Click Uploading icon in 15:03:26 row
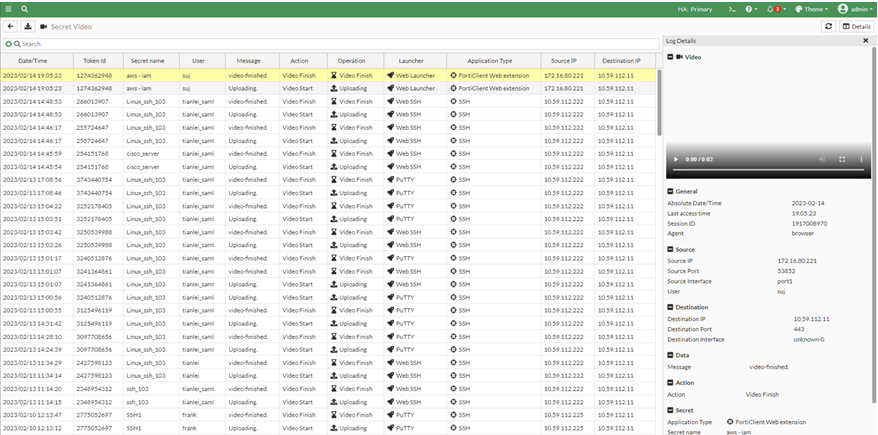 [334, 245]
